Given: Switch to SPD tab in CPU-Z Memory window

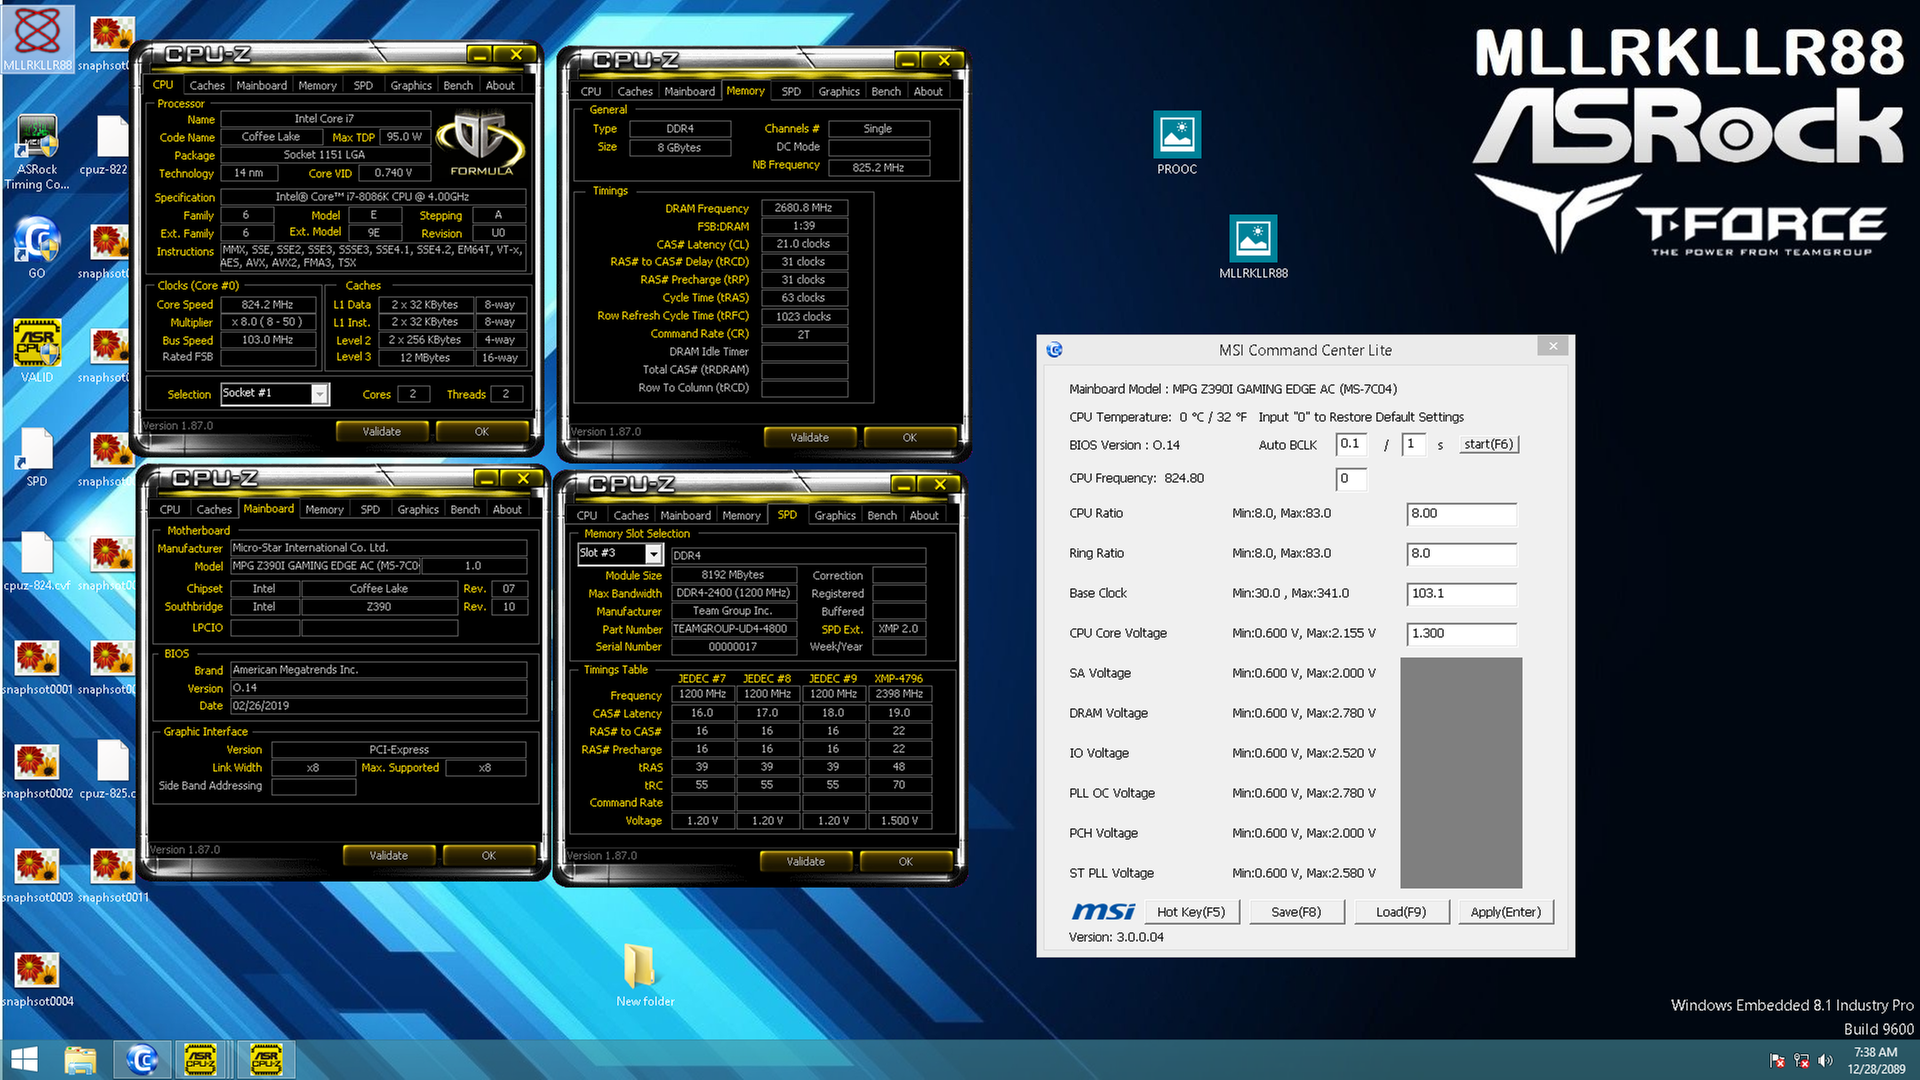Looking at the screenshot, I should (x=791, y=92).
